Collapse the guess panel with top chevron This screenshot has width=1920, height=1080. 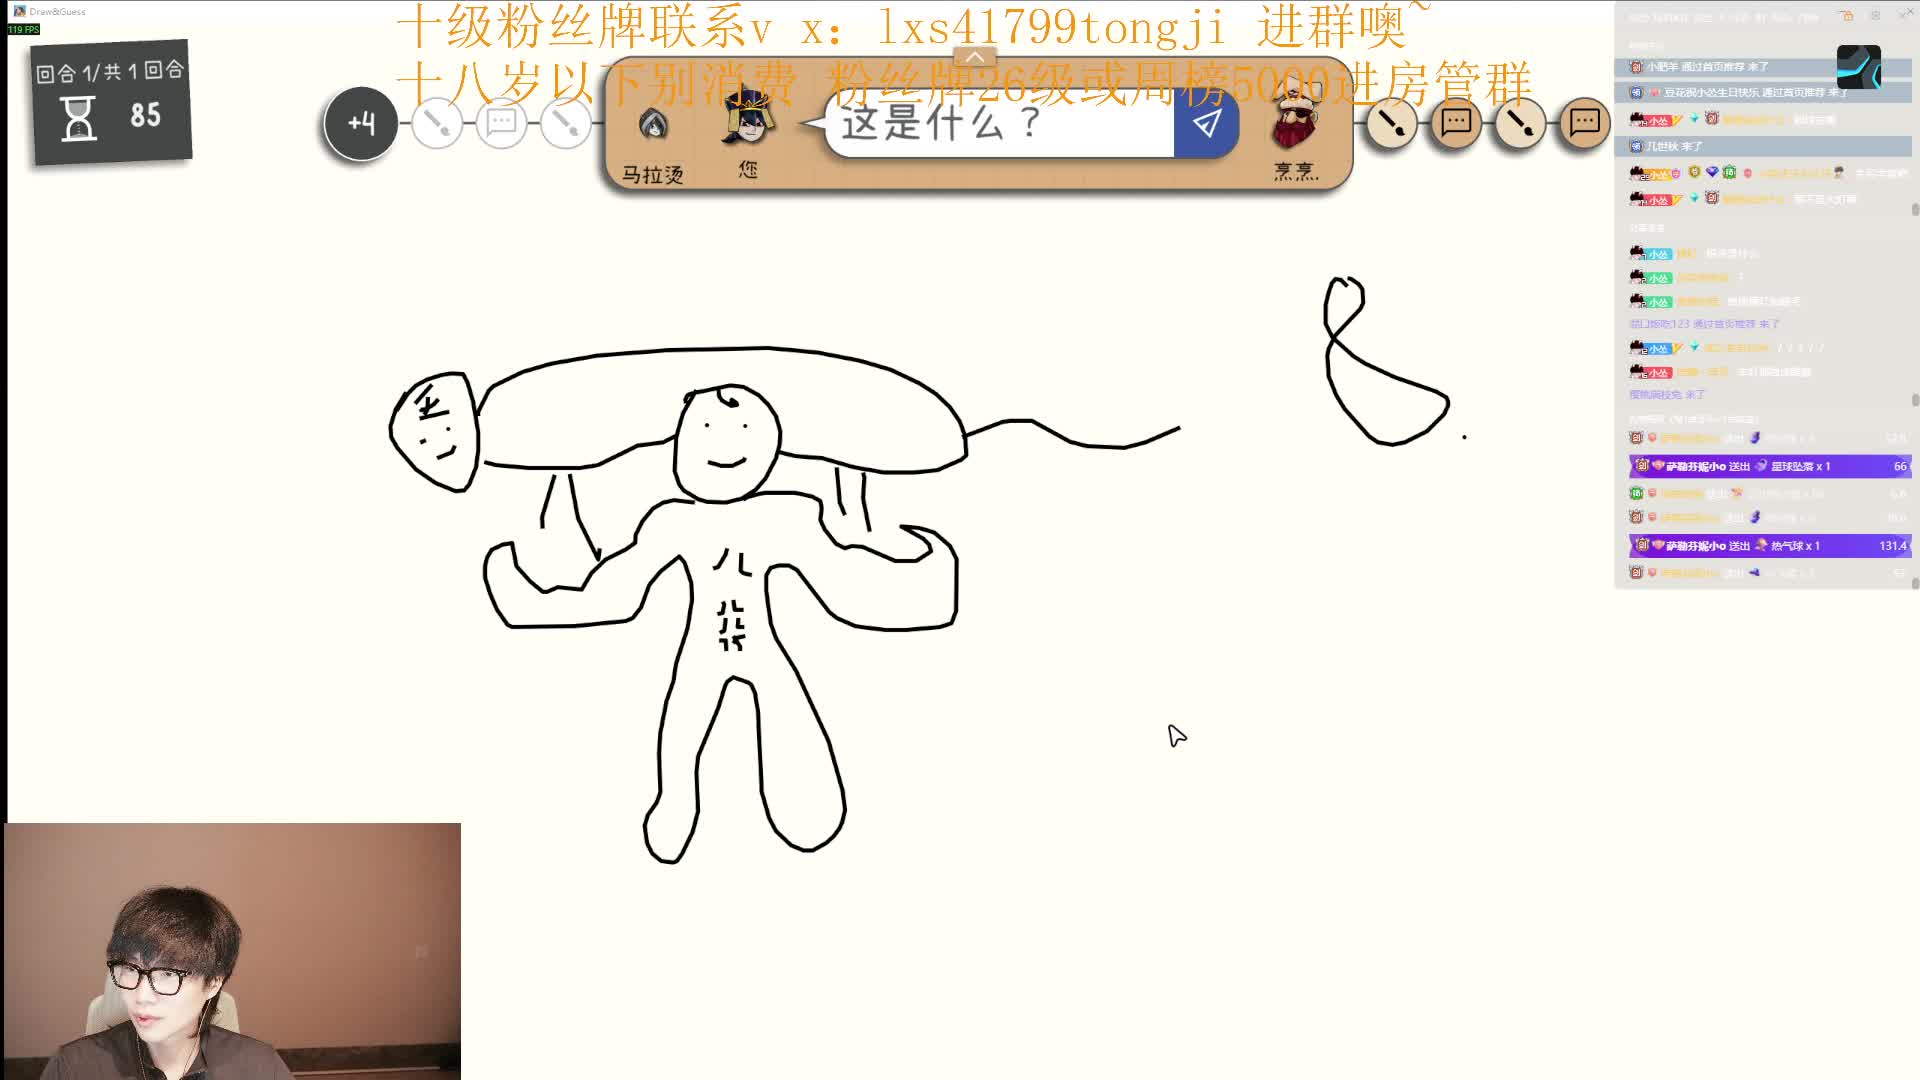coord(975,57)
